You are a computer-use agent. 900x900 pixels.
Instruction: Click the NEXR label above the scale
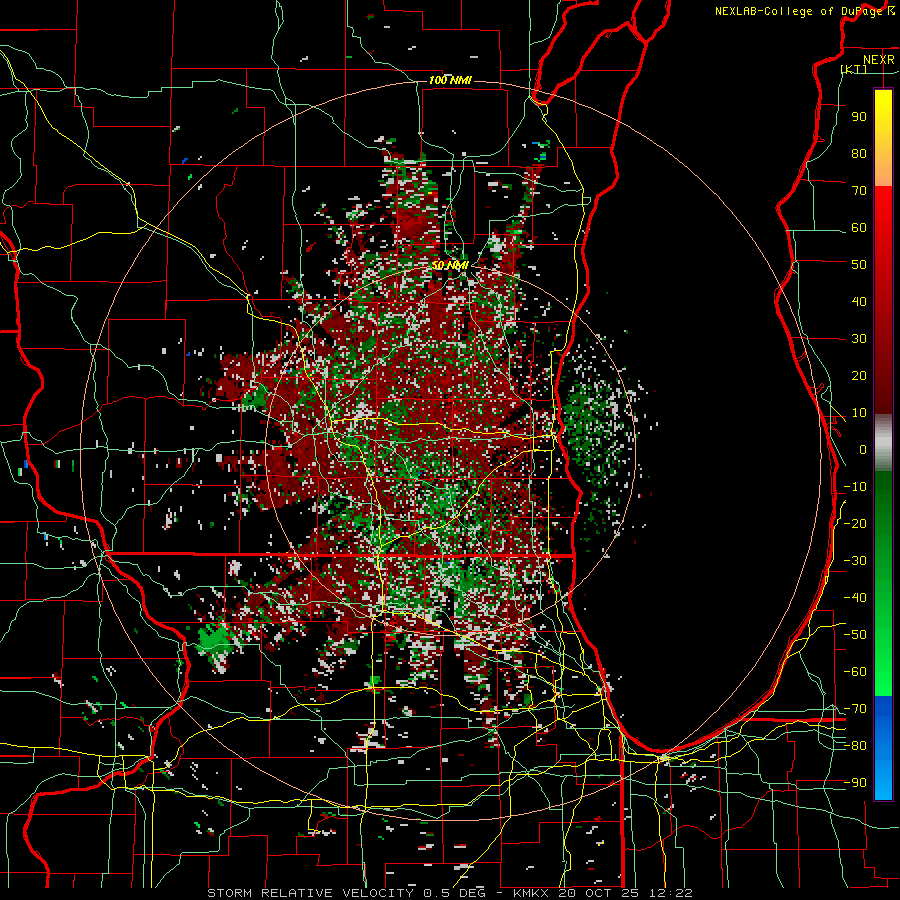[x=878, y=60]
